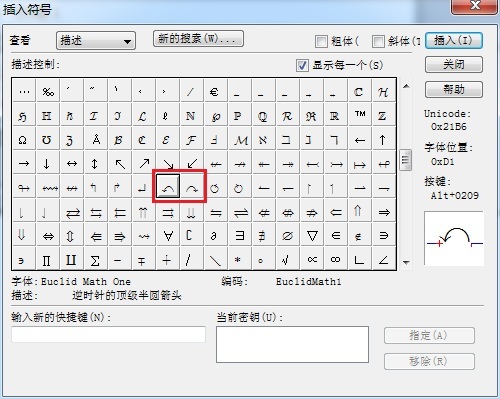This screenshot has width=500, height=399.
Task: Select the double-struck ℤ integers symbol
Action: click(x=383, y=116)
